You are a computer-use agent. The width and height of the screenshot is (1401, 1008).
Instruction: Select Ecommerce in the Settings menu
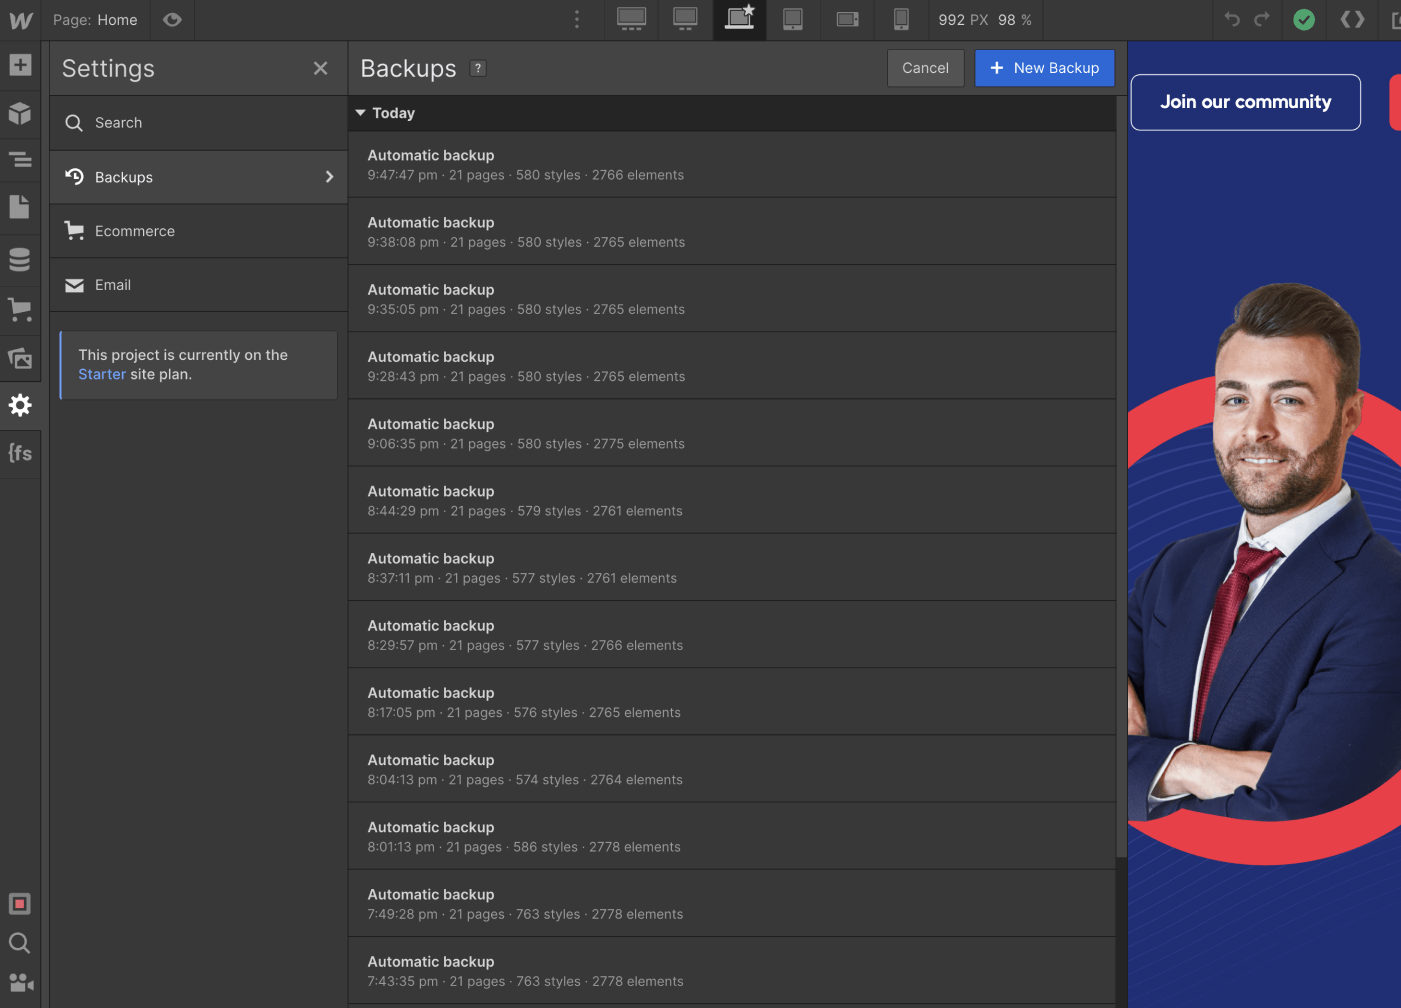[135, 230]
